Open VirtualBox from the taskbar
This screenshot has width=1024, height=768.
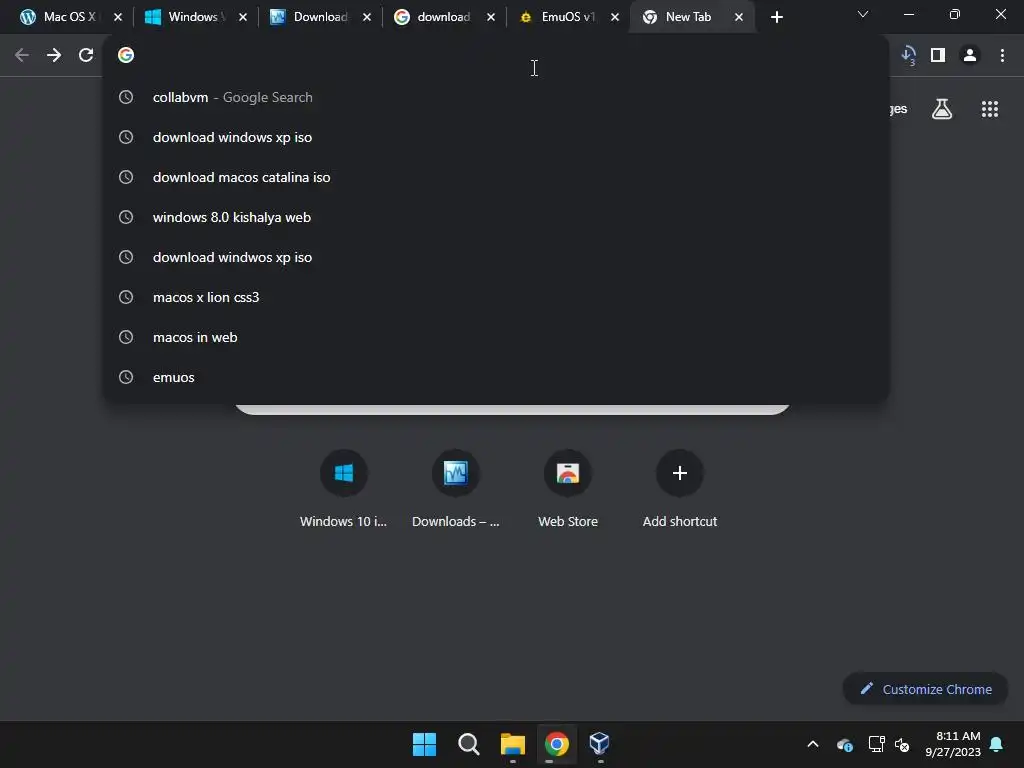coord(600,744)
